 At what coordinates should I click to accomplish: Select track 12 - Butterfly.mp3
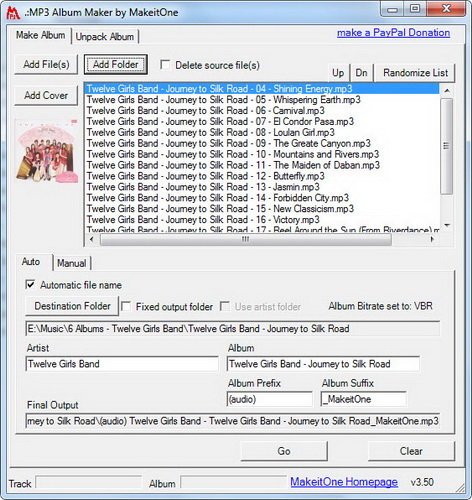[x=262, y=176]
